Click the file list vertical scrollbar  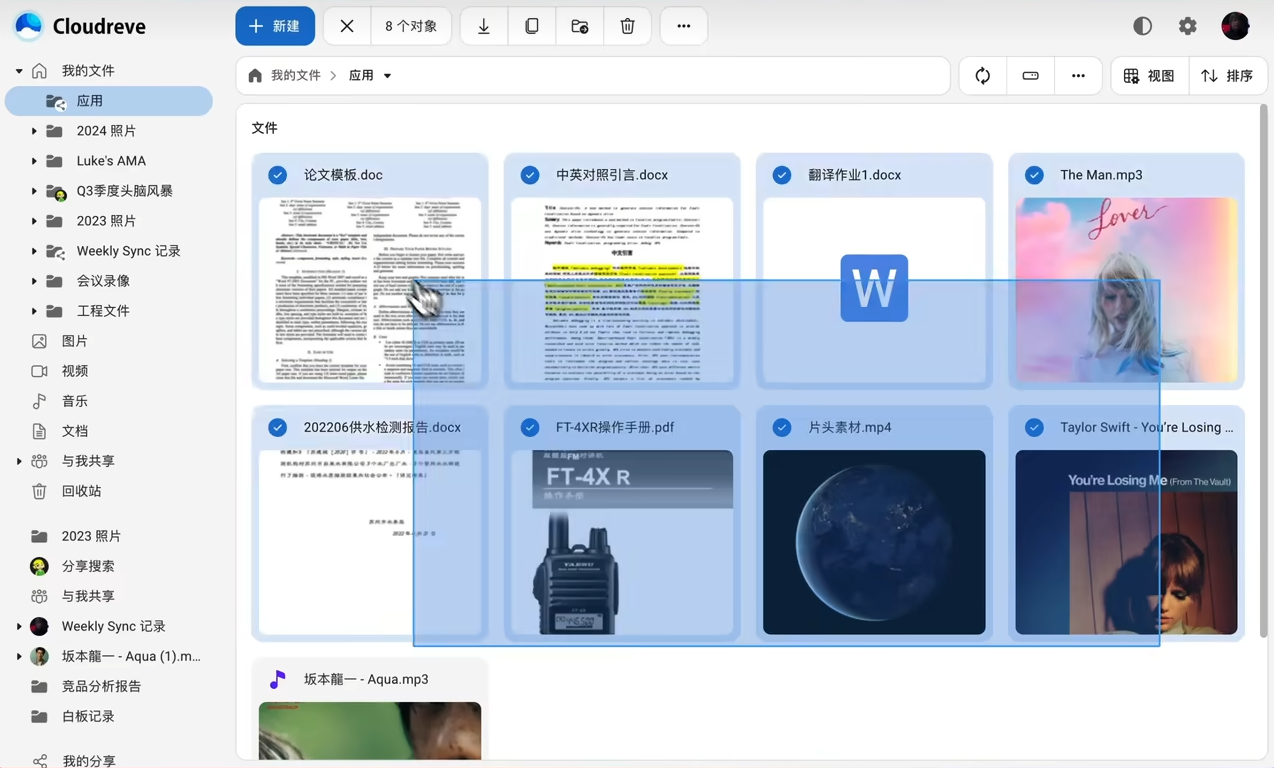pyautogui.click(x=1264, y=370)
